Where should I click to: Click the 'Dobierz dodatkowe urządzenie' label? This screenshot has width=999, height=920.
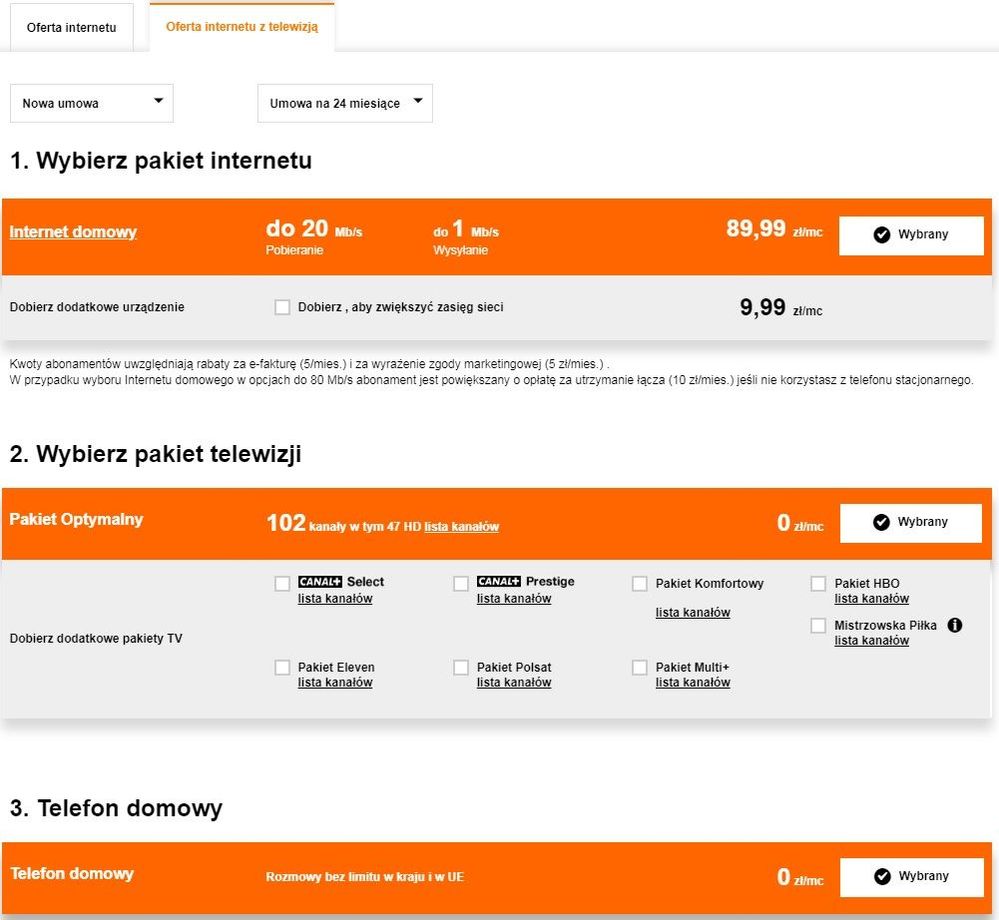(x=97, y=307)
